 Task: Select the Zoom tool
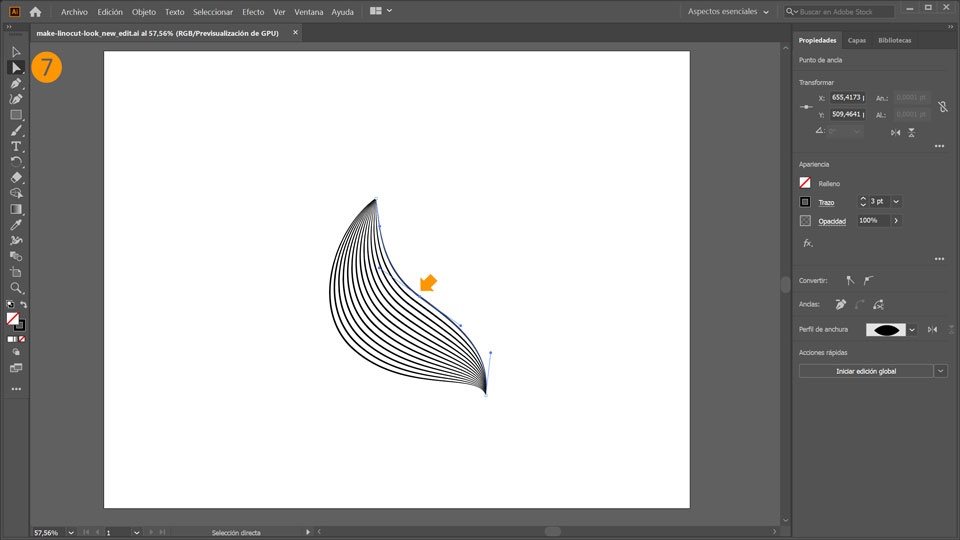pyautogui.click(x=16, y=288)
